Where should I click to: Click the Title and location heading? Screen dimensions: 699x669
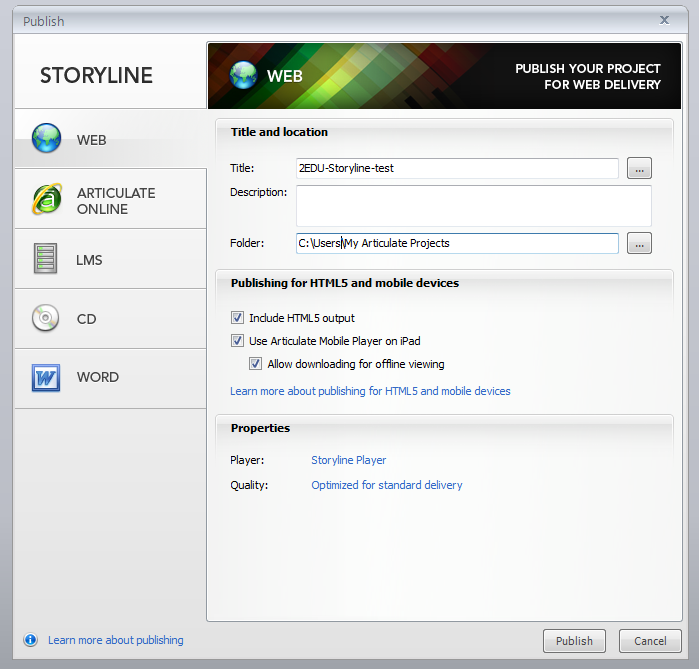pyautogui.click(x=279, y=132)
